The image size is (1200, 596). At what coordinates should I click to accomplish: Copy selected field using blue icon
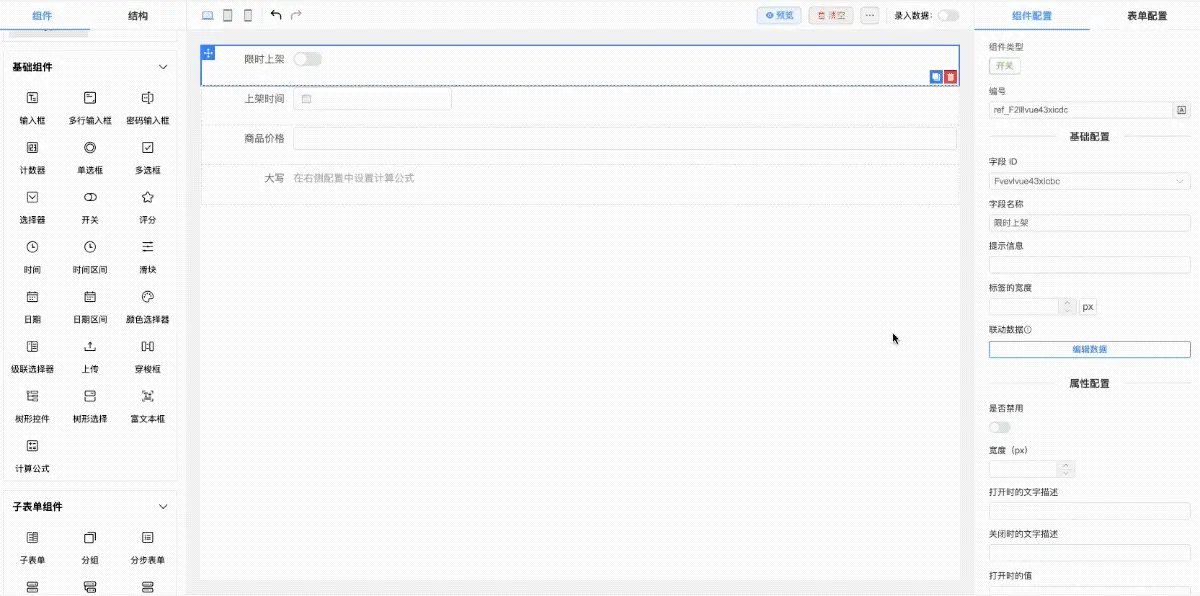pyautogui.click(x=936, y=77)
